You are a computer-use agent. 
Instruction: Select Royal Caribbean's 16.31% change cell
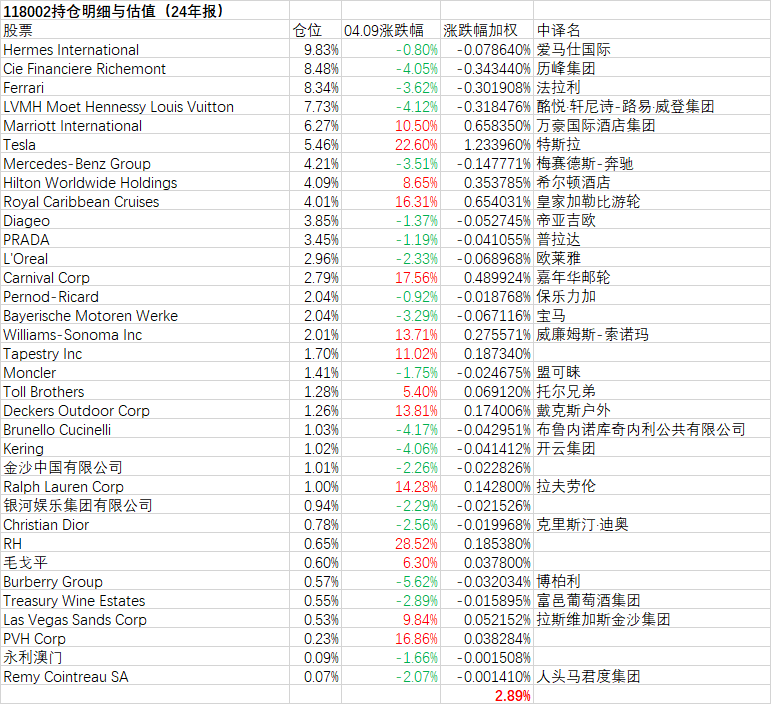(x=391, y=201)
